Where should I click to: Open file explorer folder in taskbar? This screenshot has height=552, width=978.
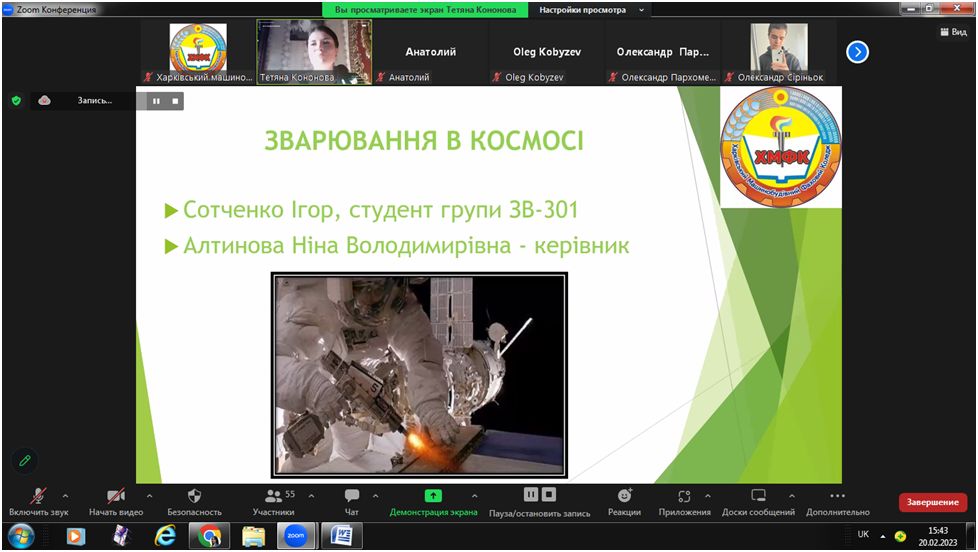point(253,536)
